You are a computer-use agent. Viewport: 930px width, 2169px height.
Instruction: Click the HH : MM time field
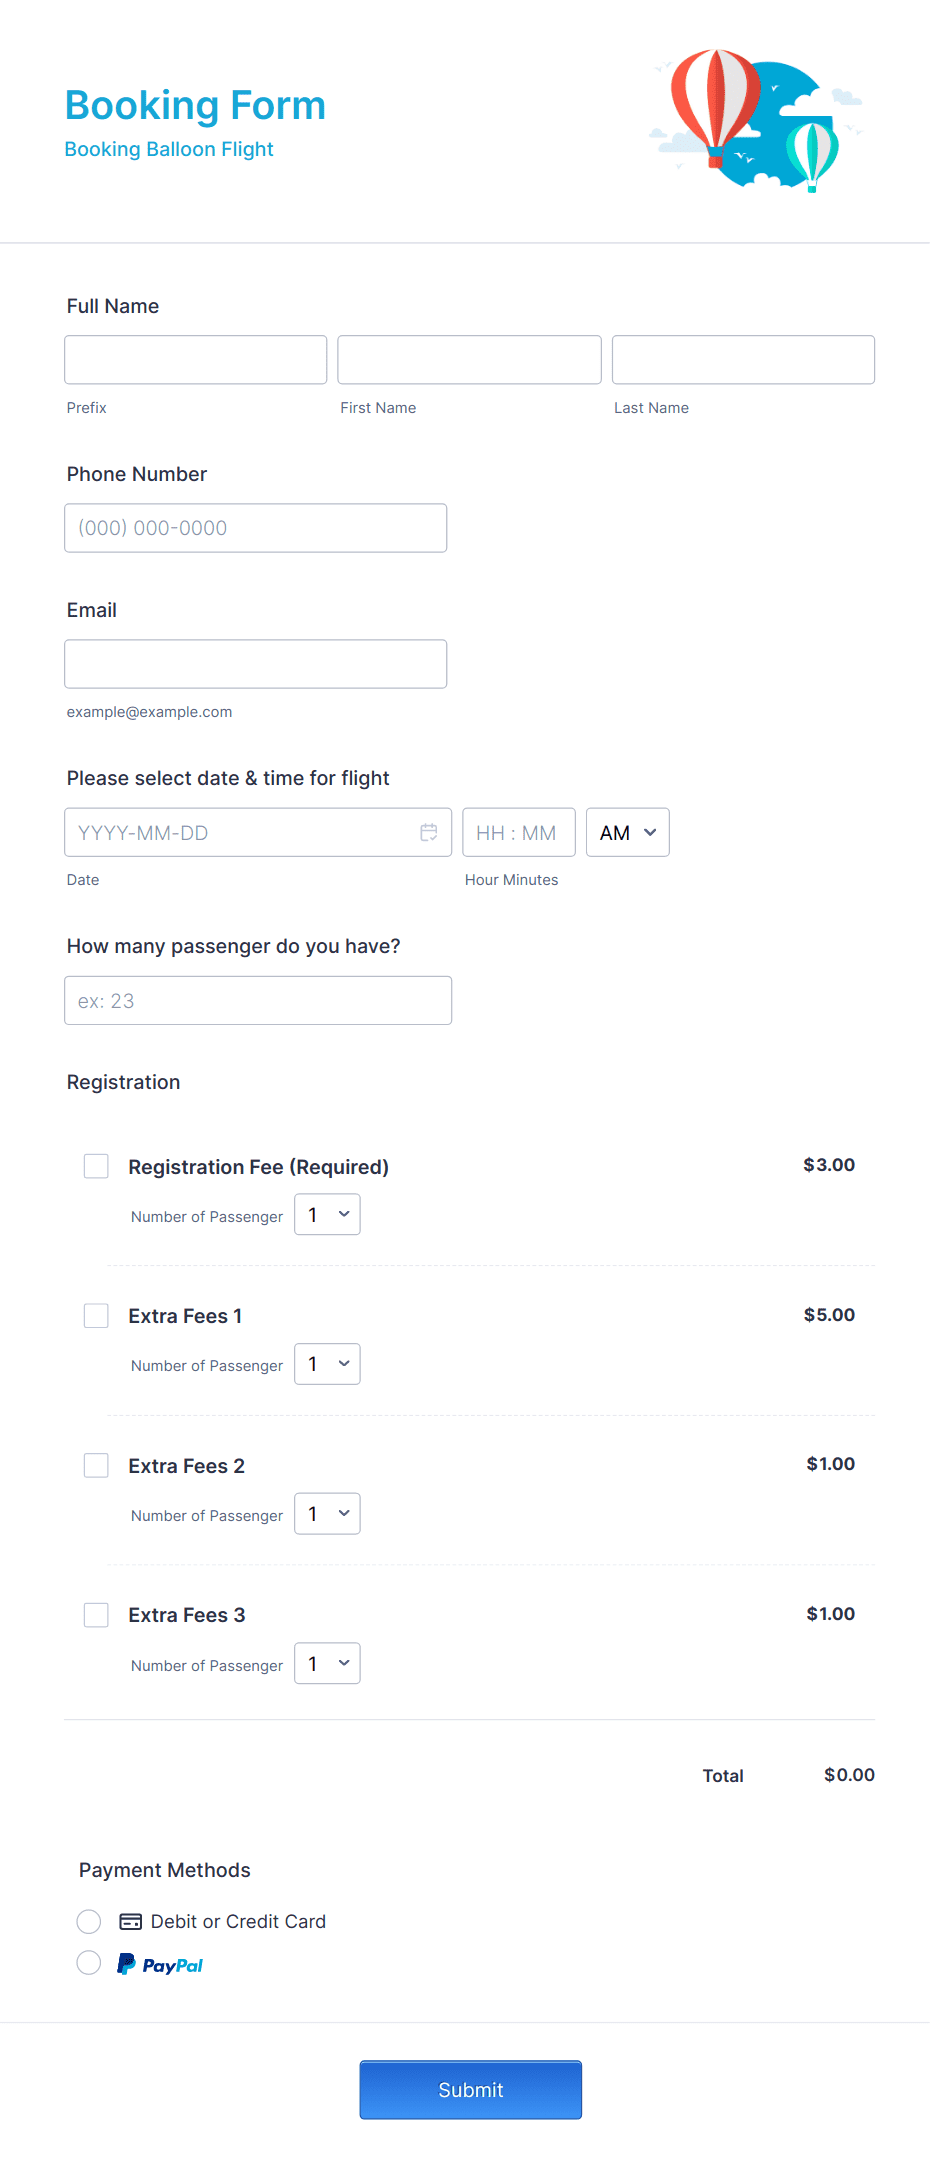pyautogui.click(x=518, y=831)
